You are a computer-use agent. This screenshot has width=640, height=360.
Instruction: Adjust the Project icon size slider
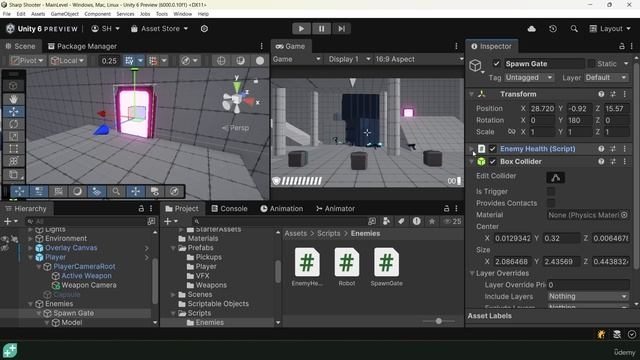(438, 321)
